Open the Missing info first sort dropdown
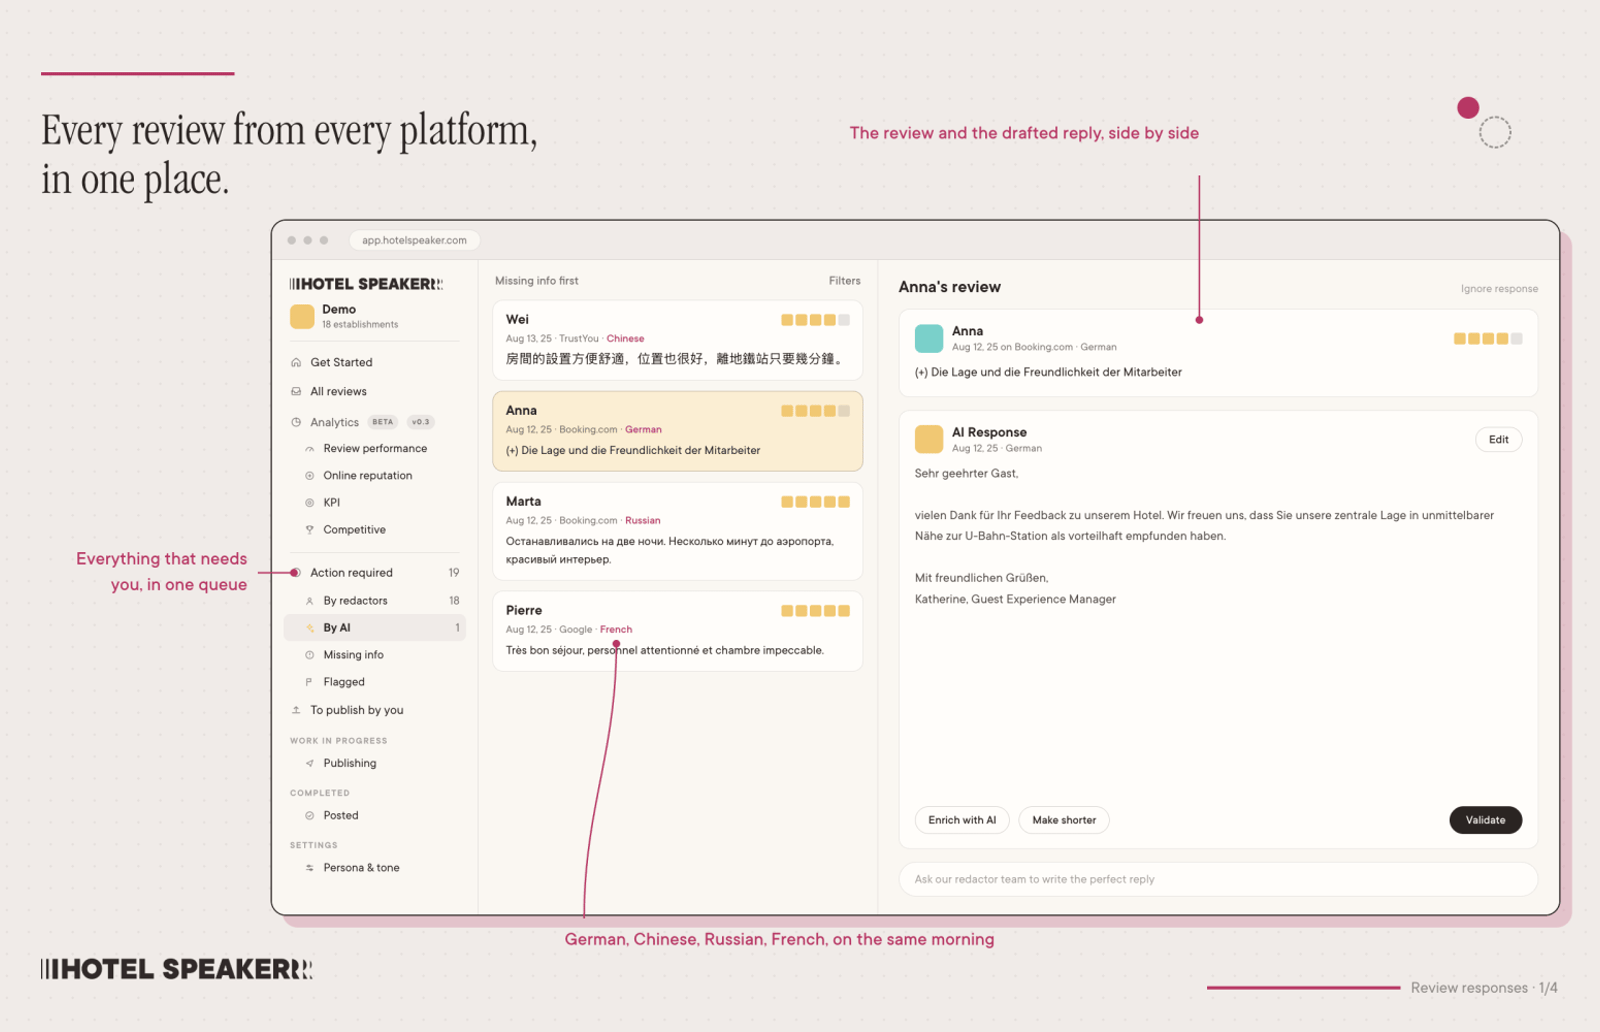 coord(537,281)
